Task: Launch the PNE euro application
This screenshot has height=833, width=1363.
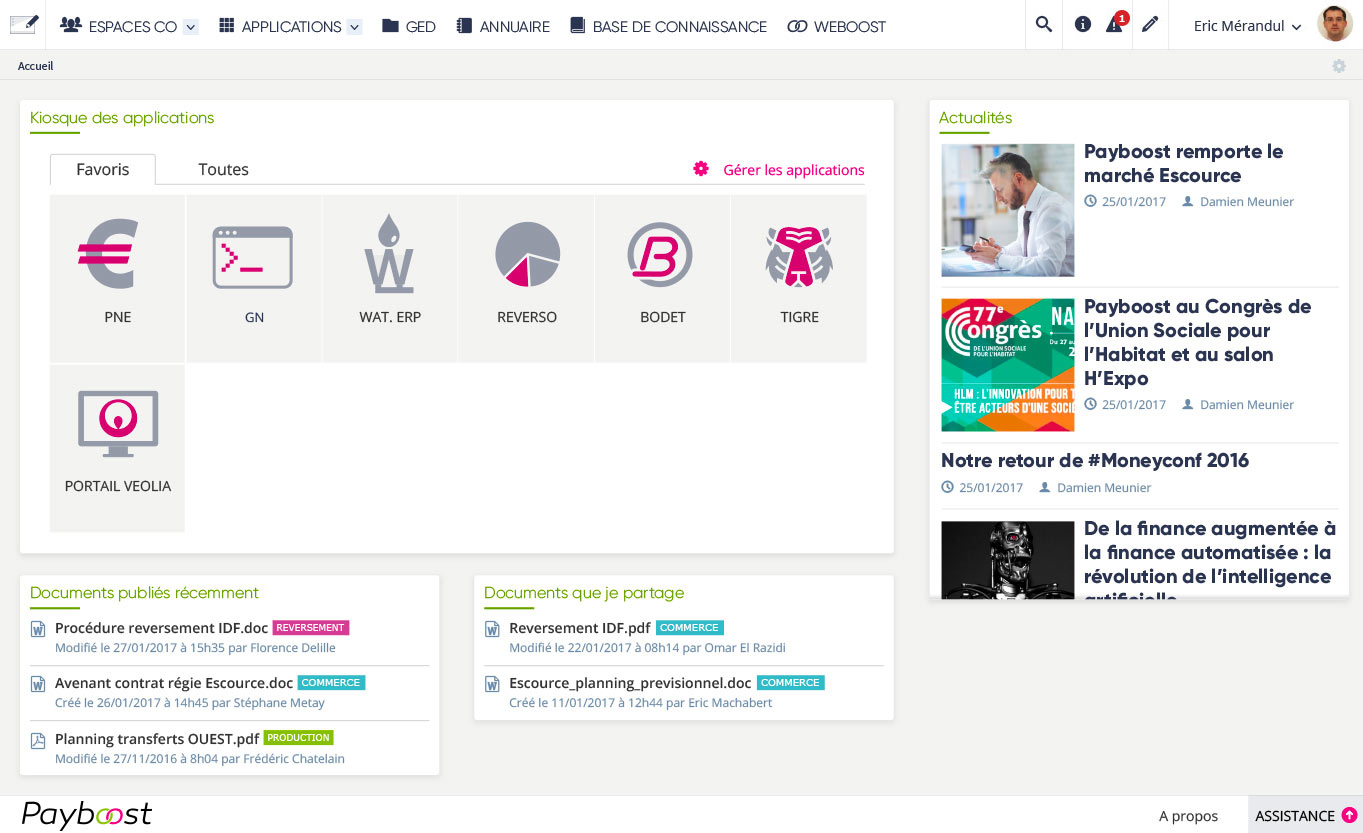Action: click(x=117, y=278)
